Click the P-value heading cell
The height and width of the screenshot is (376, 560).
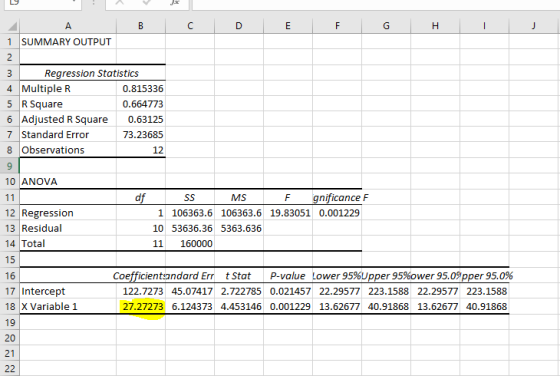pyautogui.click(x=288, y=276)
